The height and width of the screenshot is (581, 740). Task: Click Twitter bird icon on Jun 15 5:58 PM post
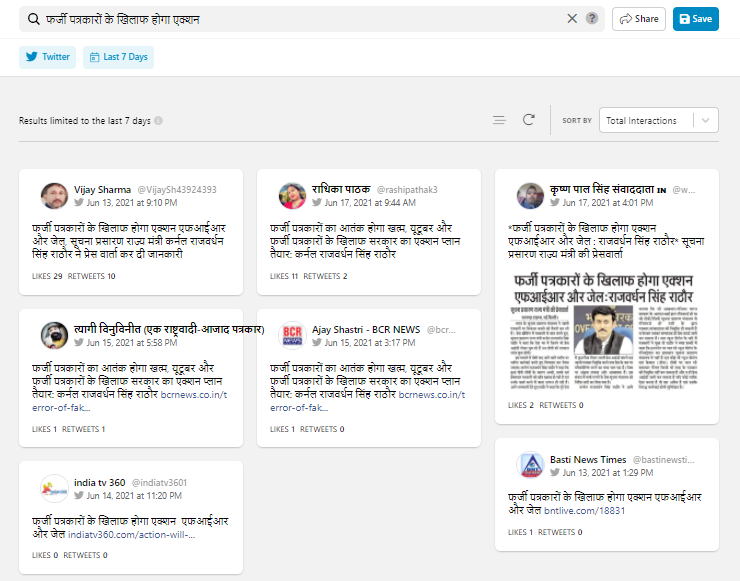(79, 342)
